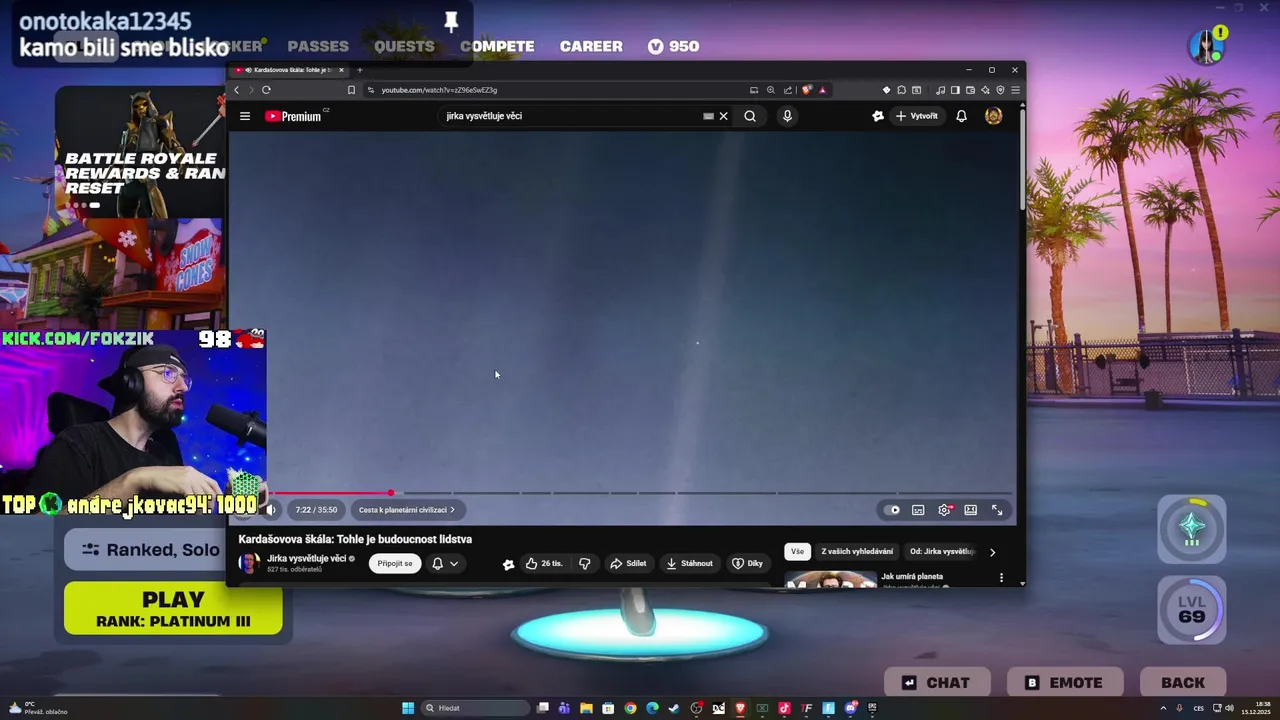
Task: Enter fullscreen in the video player
Action: [x=997, y=510]
